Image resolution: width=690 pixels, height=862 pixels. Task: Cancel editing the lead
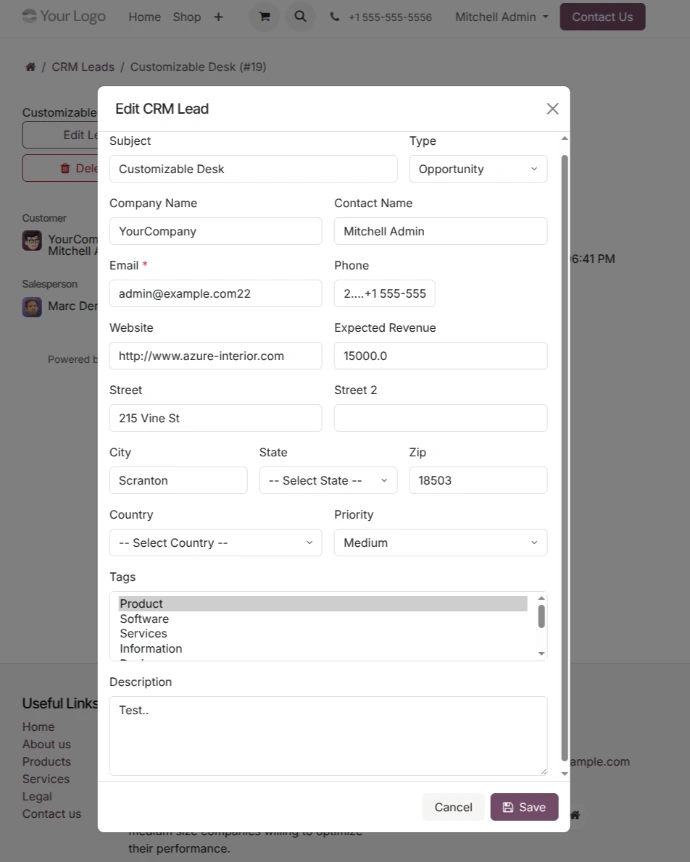point(453,807)
